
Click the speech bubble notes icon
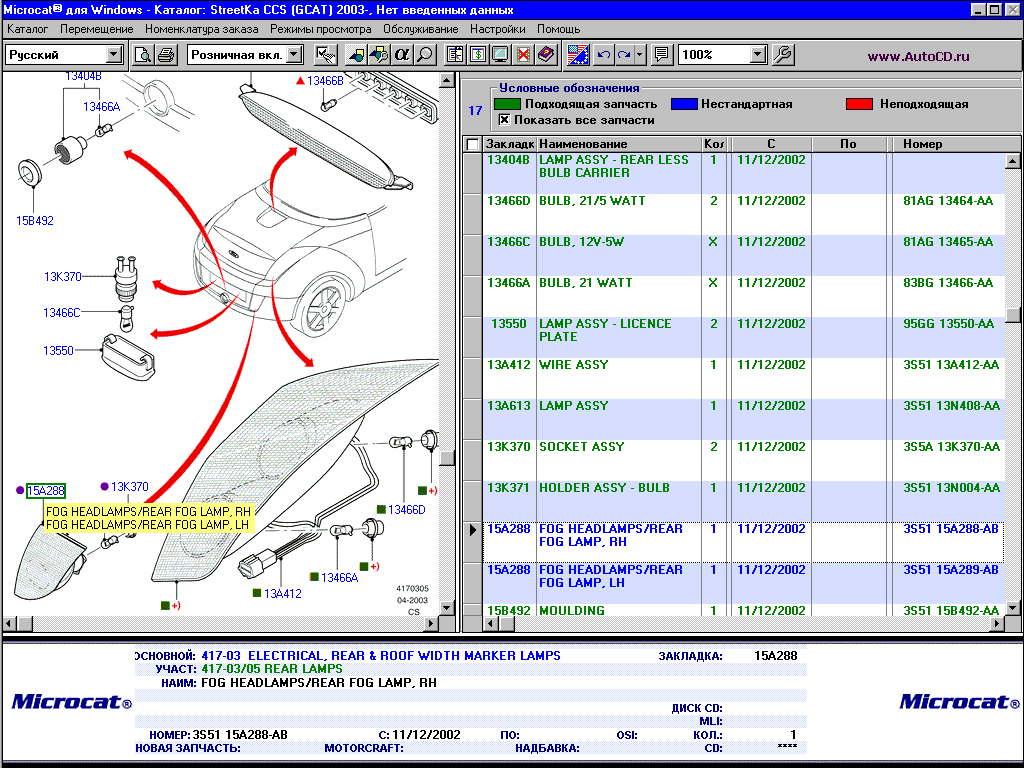pos(662,55)
